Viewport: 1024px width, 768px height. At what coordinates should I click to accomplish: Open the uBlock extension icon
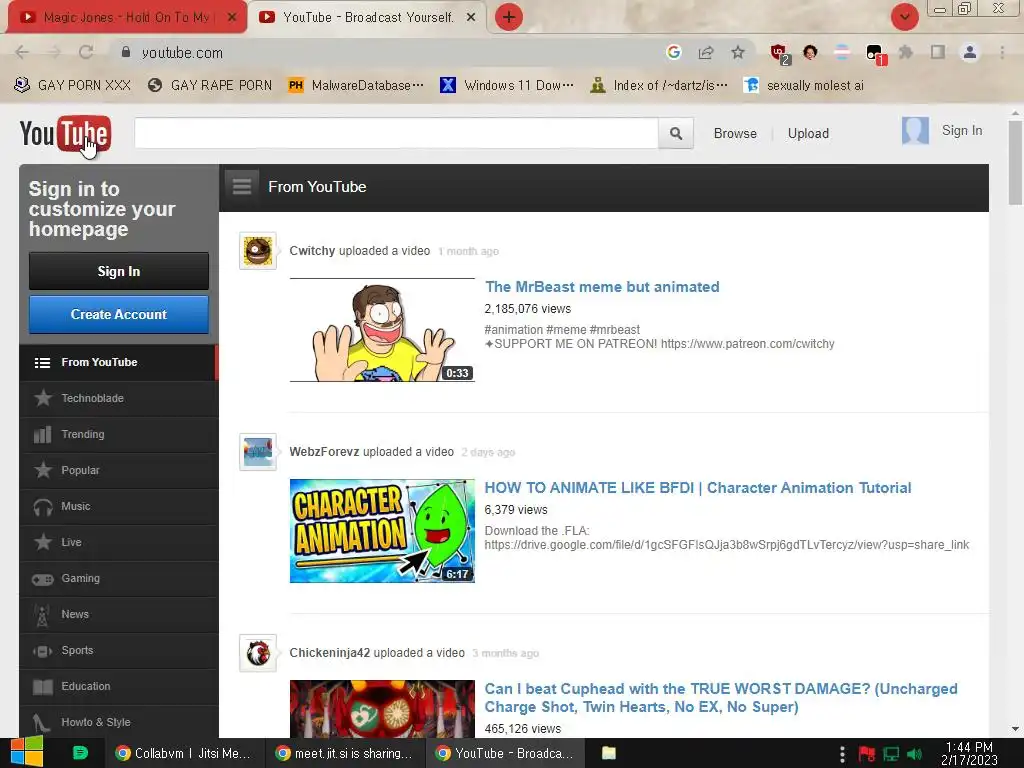click(779, 53)
